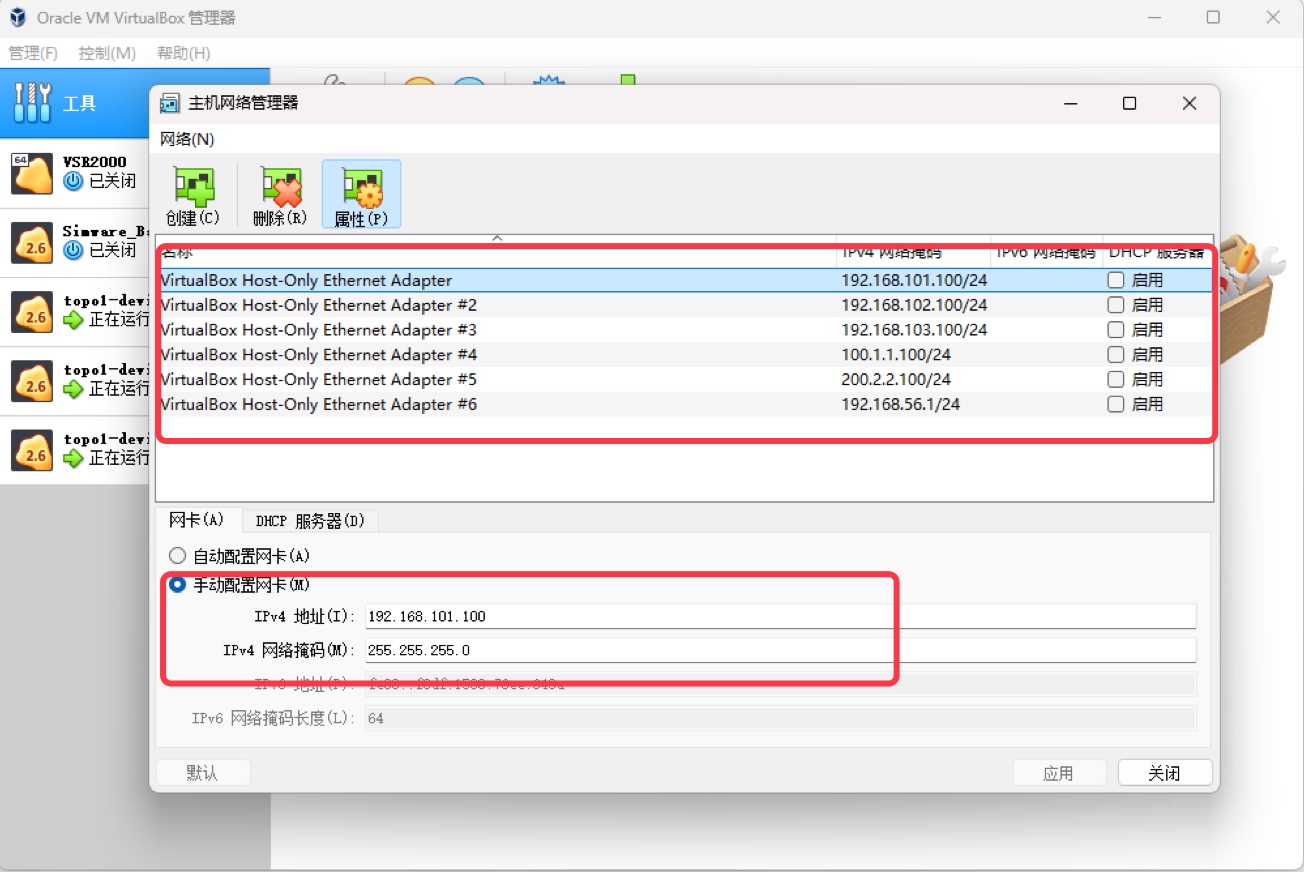Enable DHCP for Host-Only Ethernet Adapter
Viewport: 1304px width, 872px height.
pos(1116,280)
